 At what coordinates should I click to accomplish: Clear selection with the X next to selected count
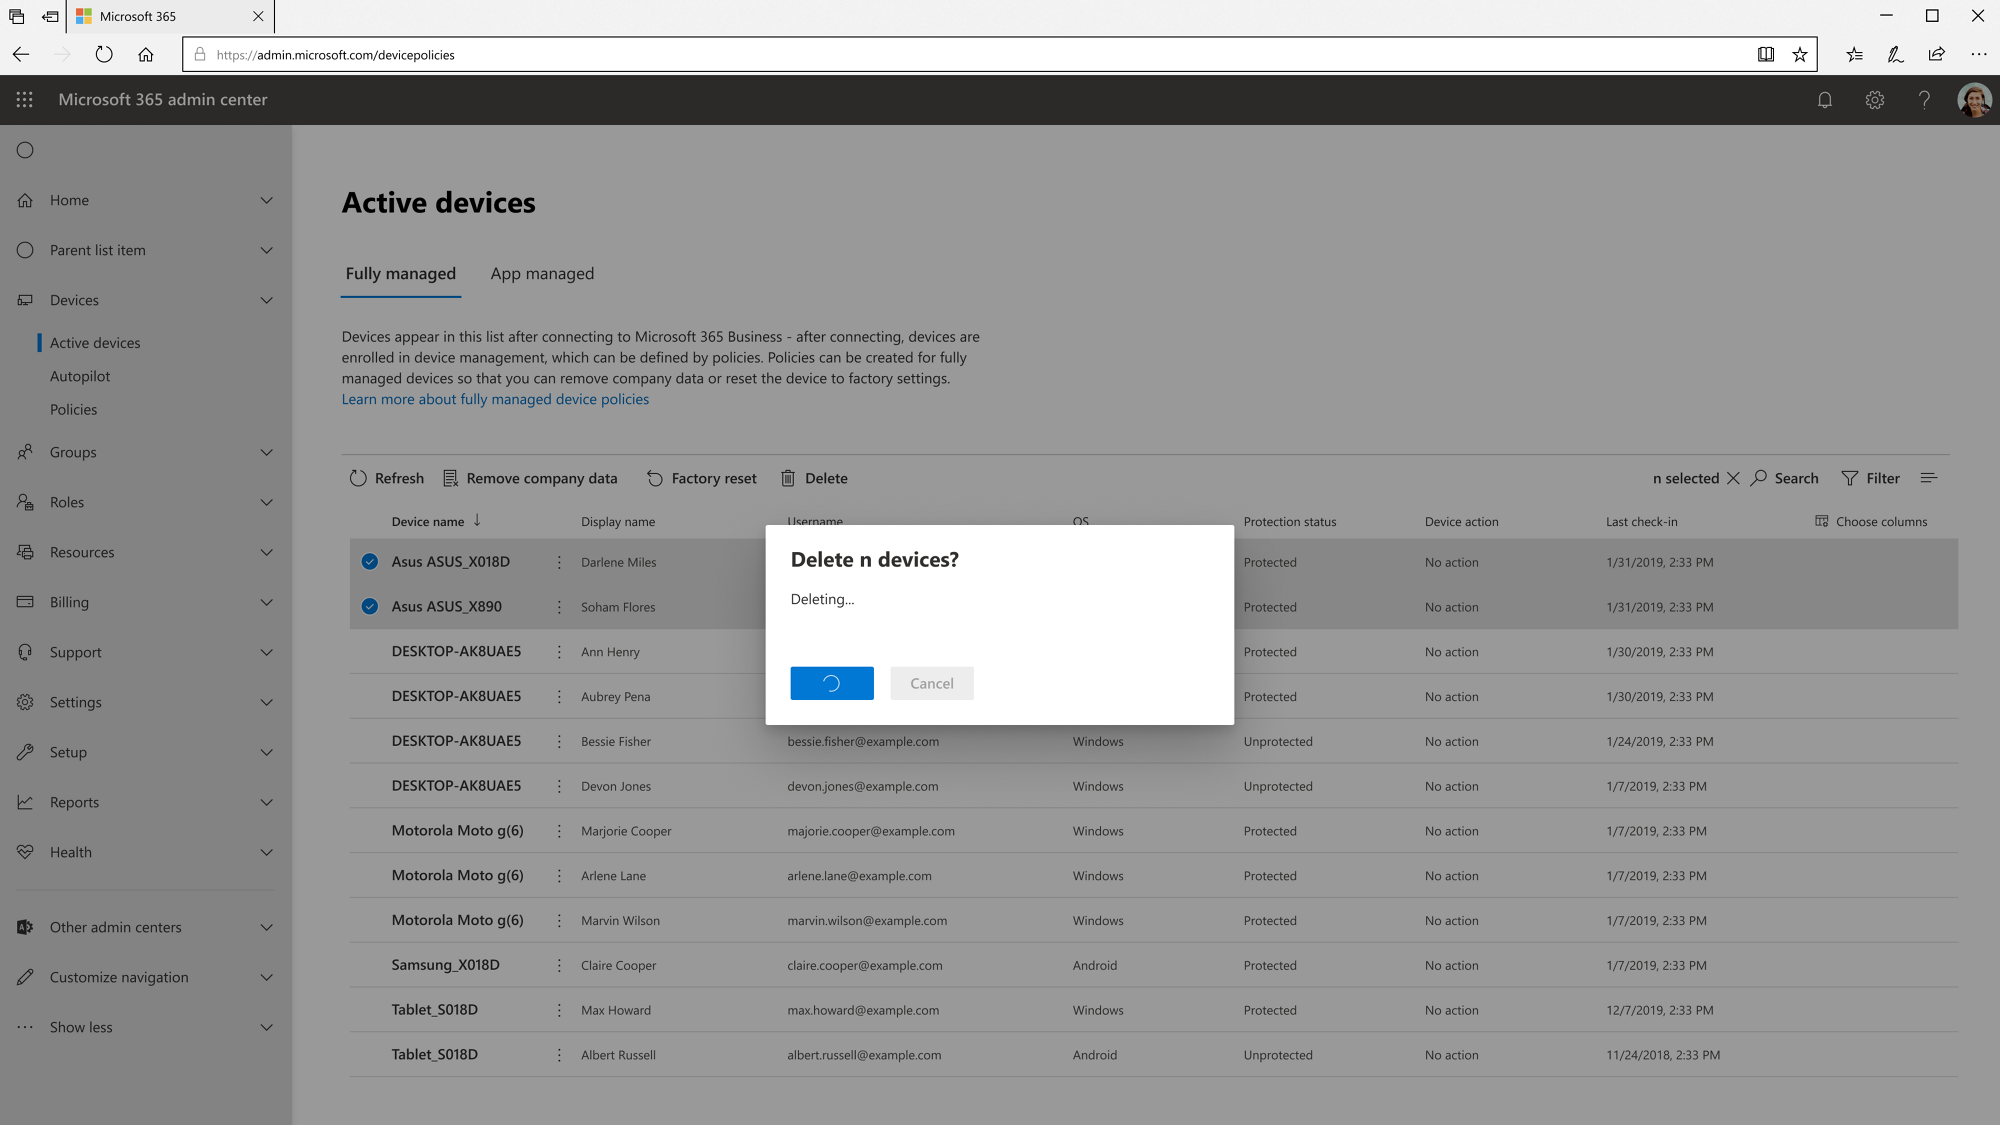pyautogui.click(x=1734, y=478)
